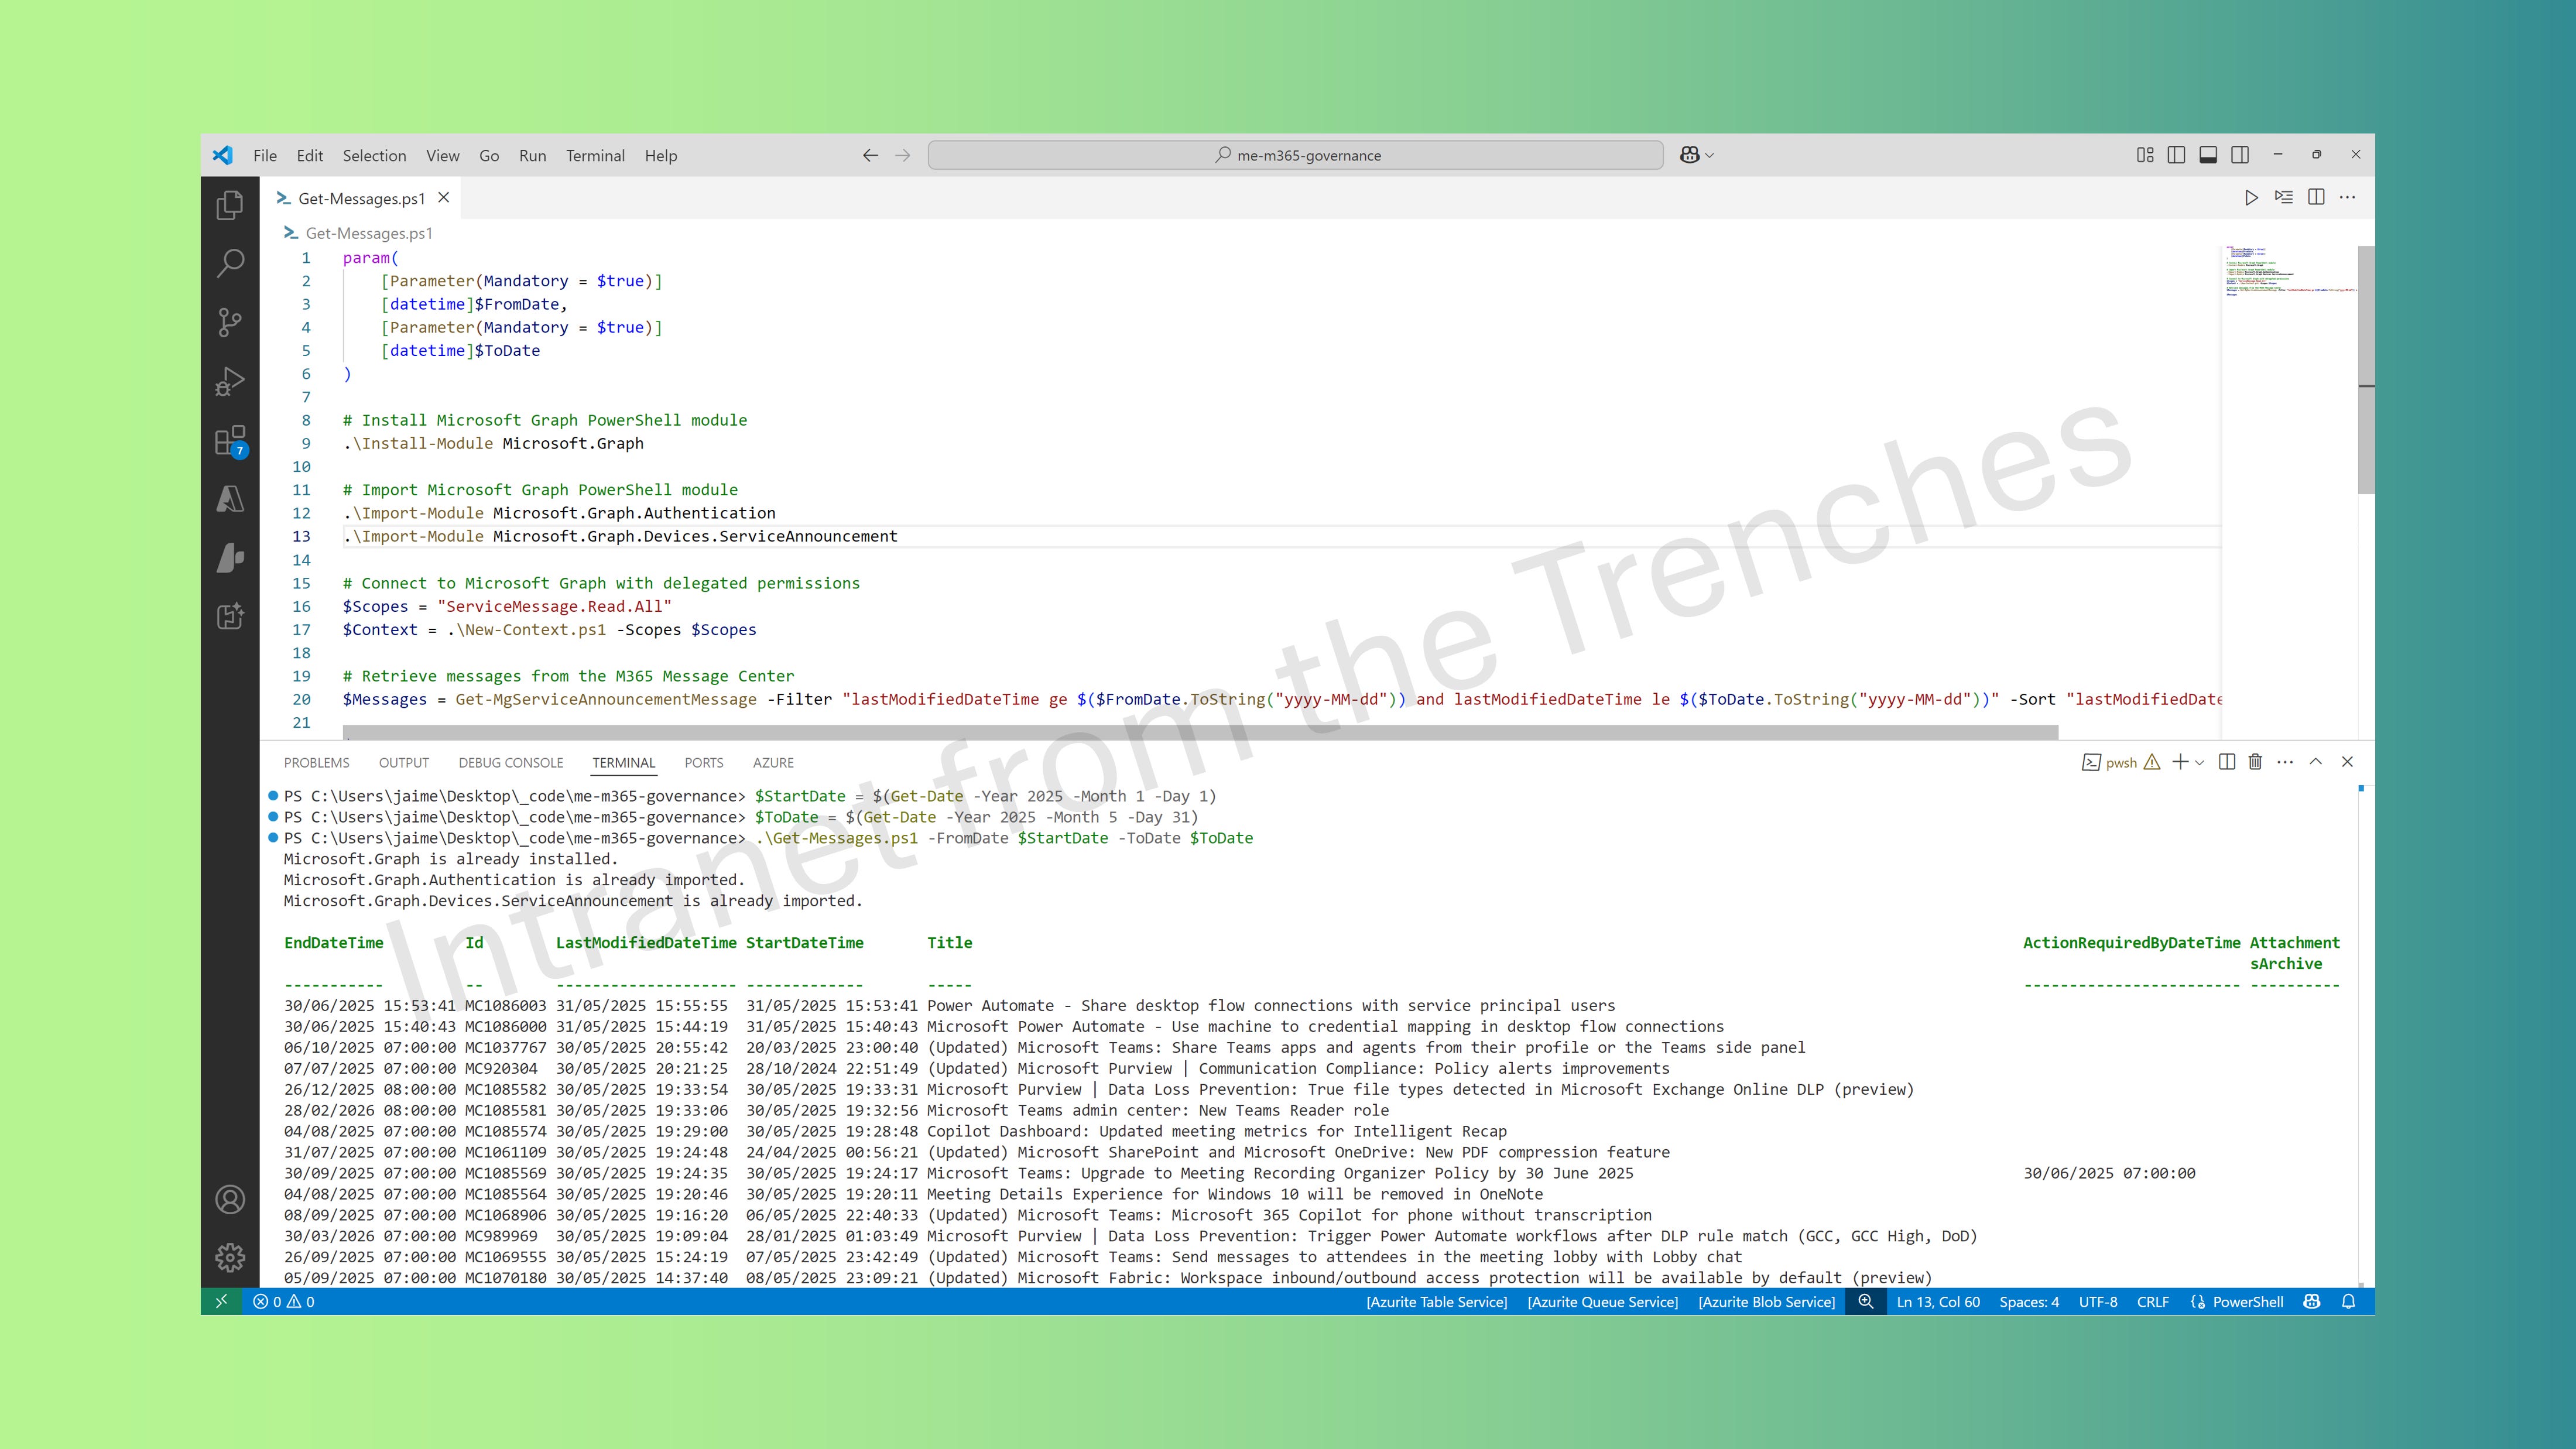This screenshot has height=1449, width=2576.
Task: Switch to the PROBLEMS panel tab
Action: point(316,762)
